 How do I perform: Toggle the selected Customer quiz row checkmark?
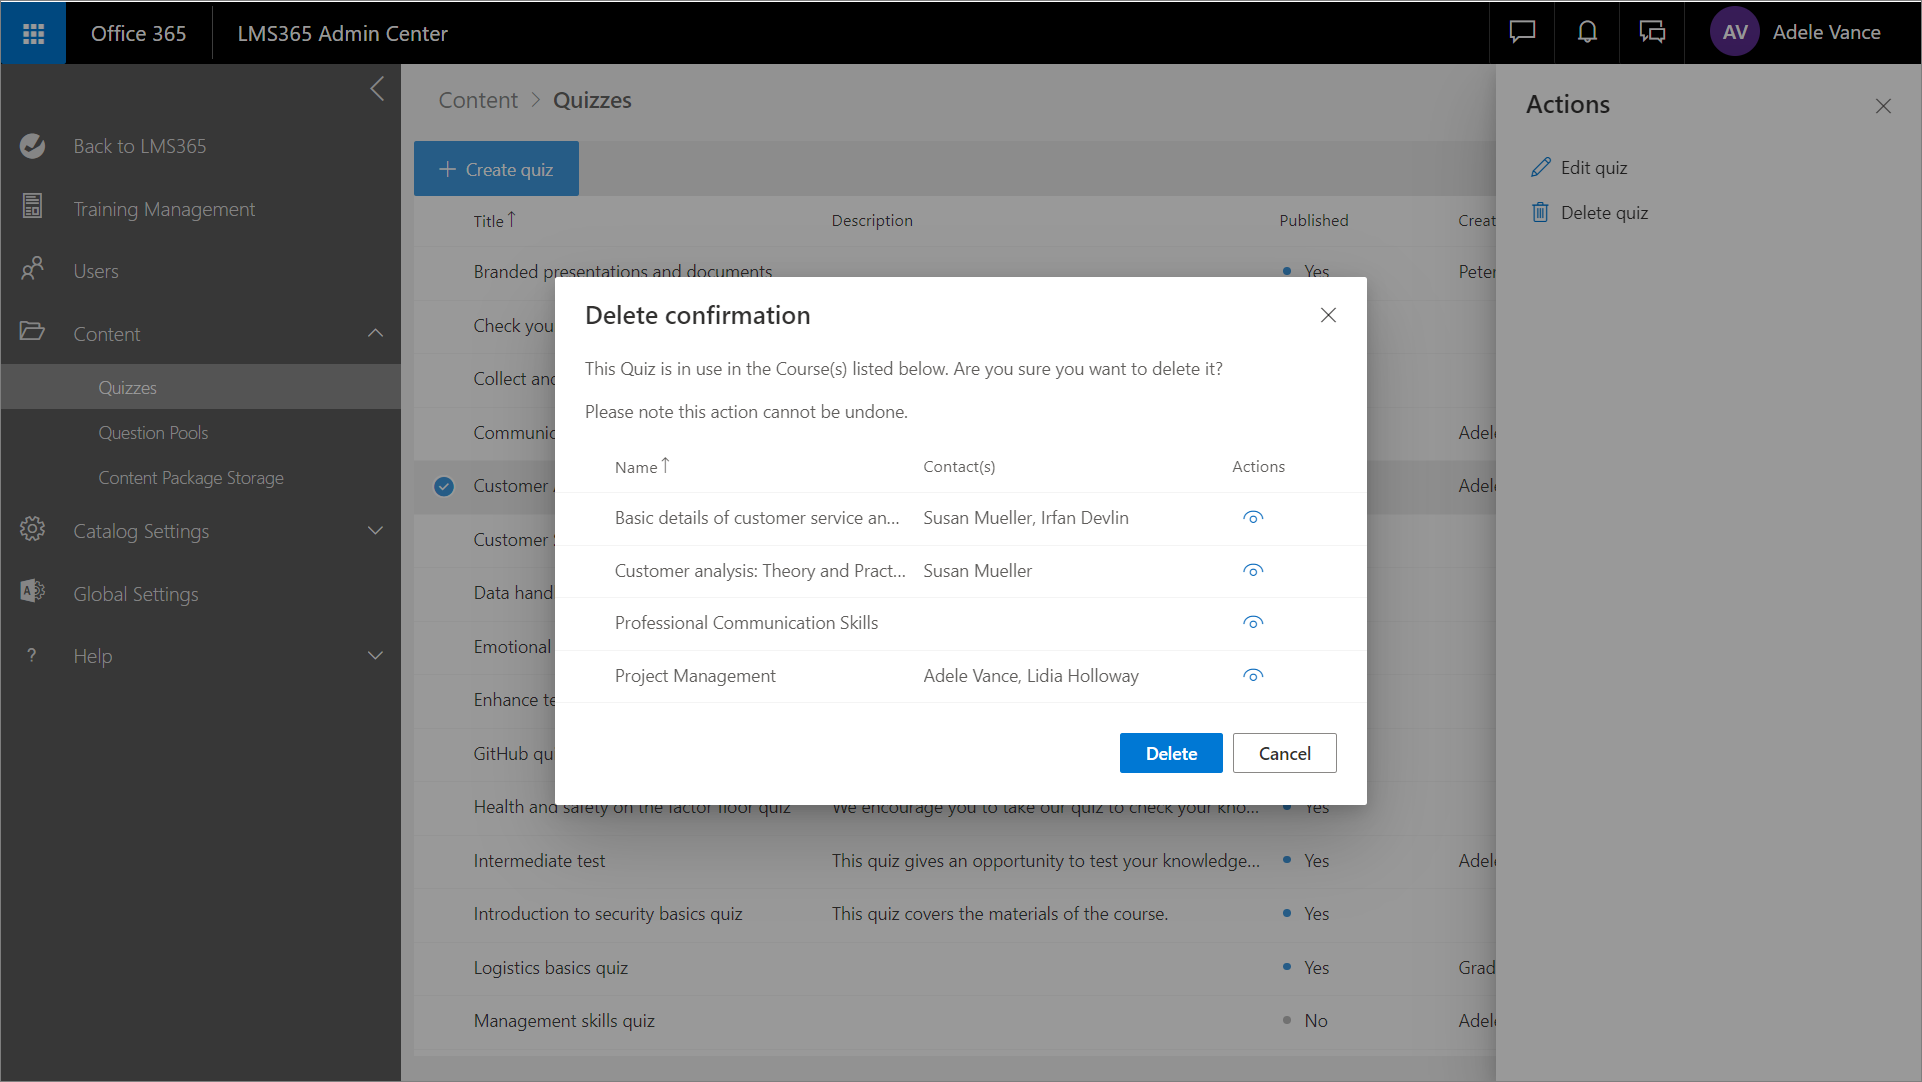point(444,486)
